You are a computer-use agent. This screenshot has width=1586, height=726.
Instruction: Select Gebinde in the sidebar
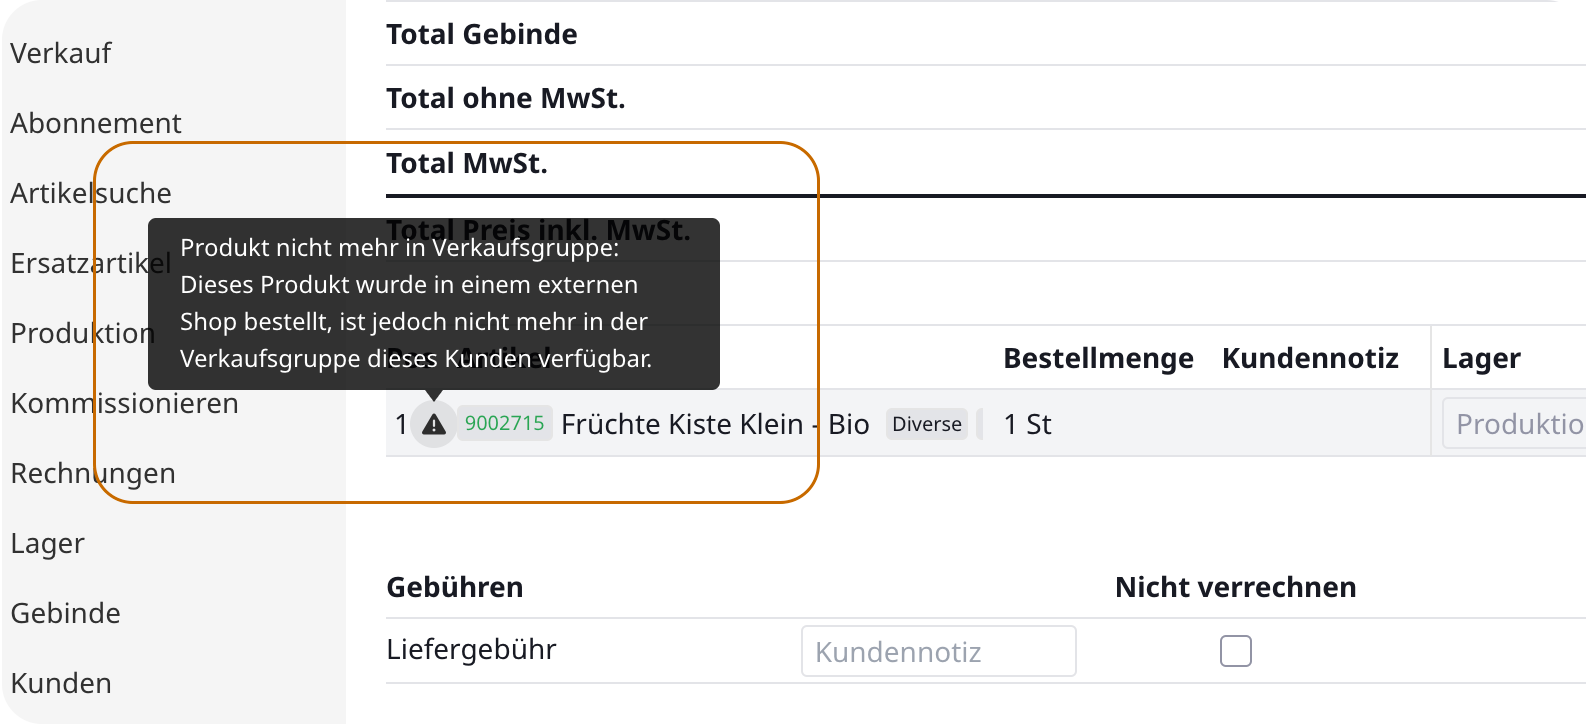(x=66, y=613)
